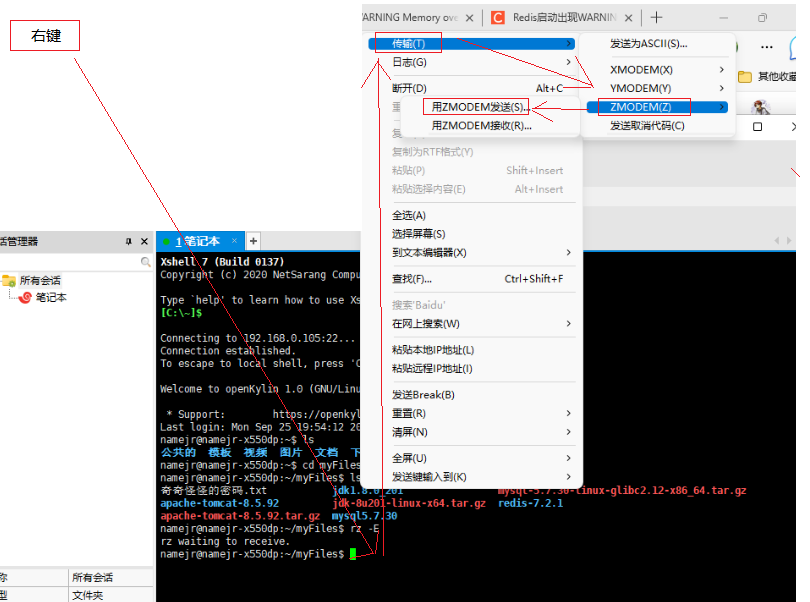Open 发送键输入到(K) submenu
810x602 pixels.
coord(471,477)
